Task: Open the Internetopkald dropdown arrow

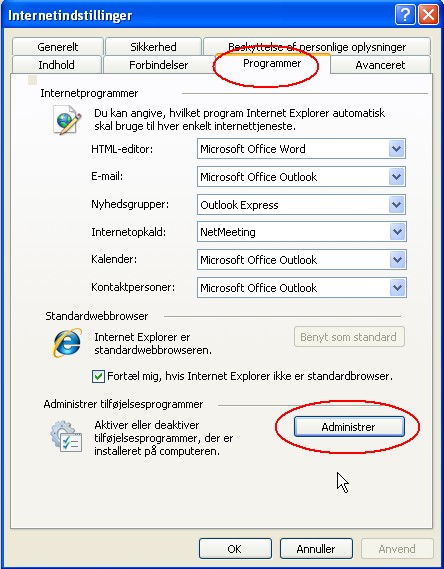Action: point(397,232)
